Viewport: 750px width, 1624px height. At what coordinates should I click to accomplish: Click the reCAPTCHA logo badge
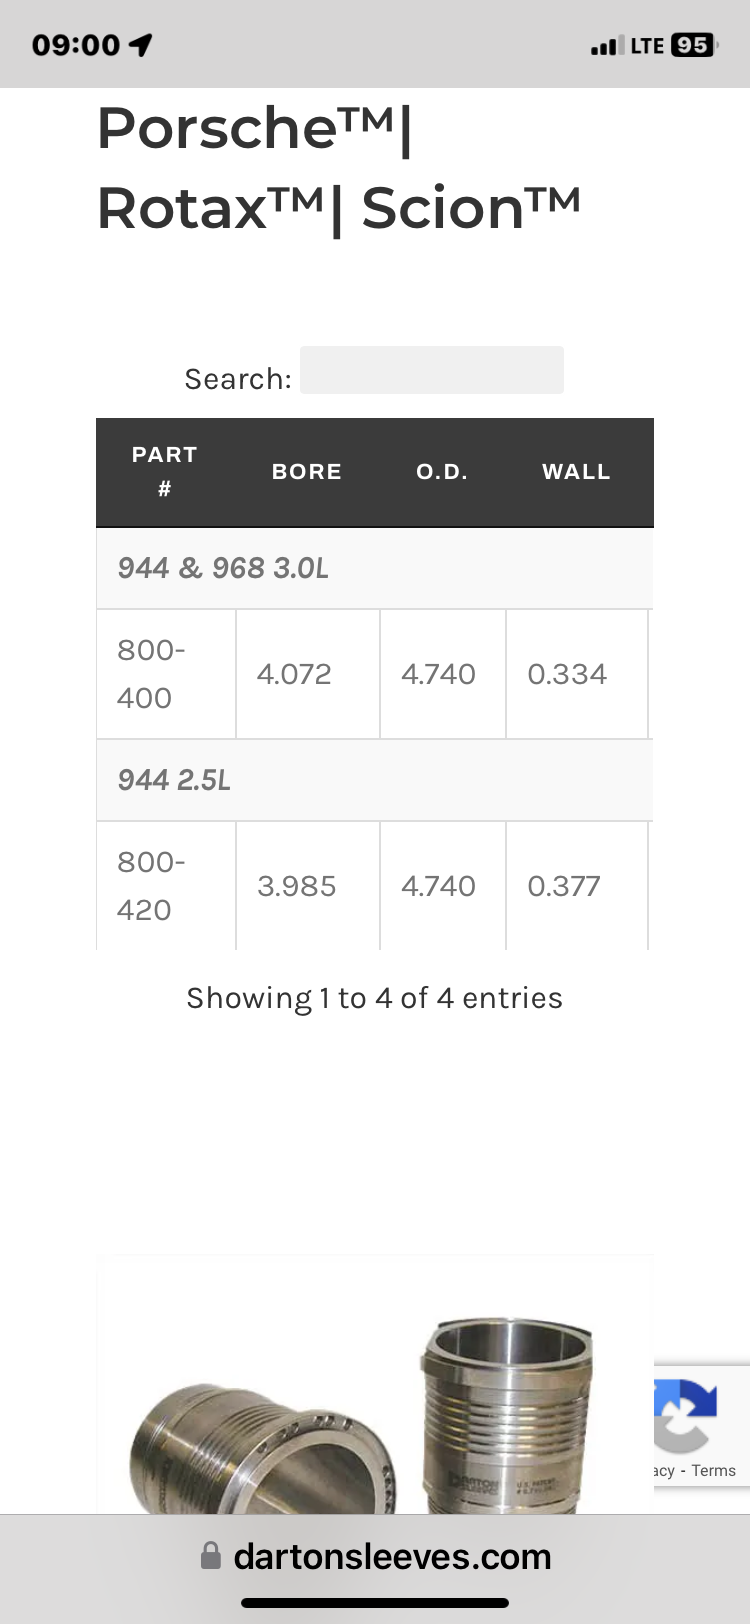[686, 1413]
